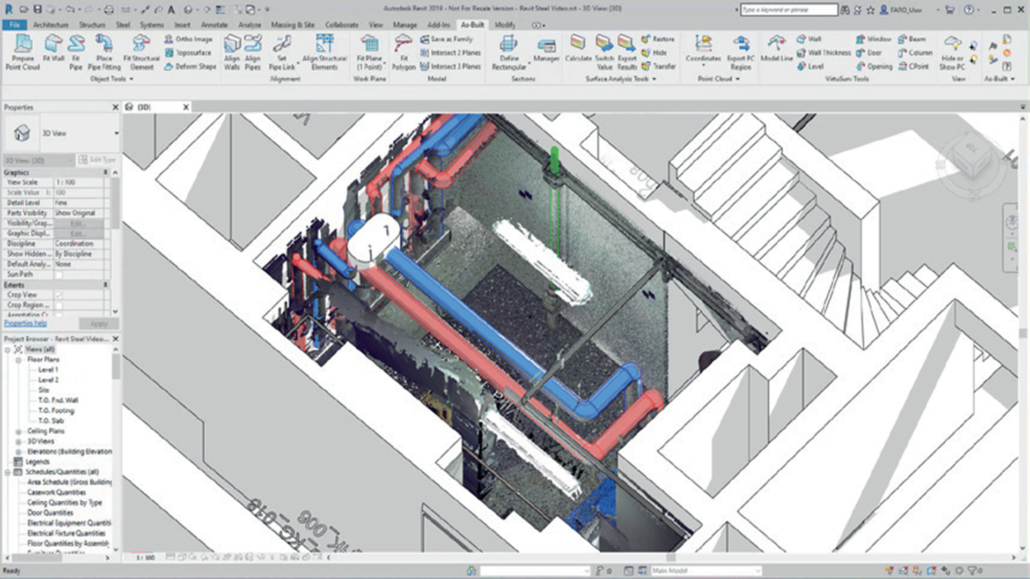Enable the Sun Path checkbox
Image resolution: width=1030 pixels, height=579 pixels.
(60, 275)
